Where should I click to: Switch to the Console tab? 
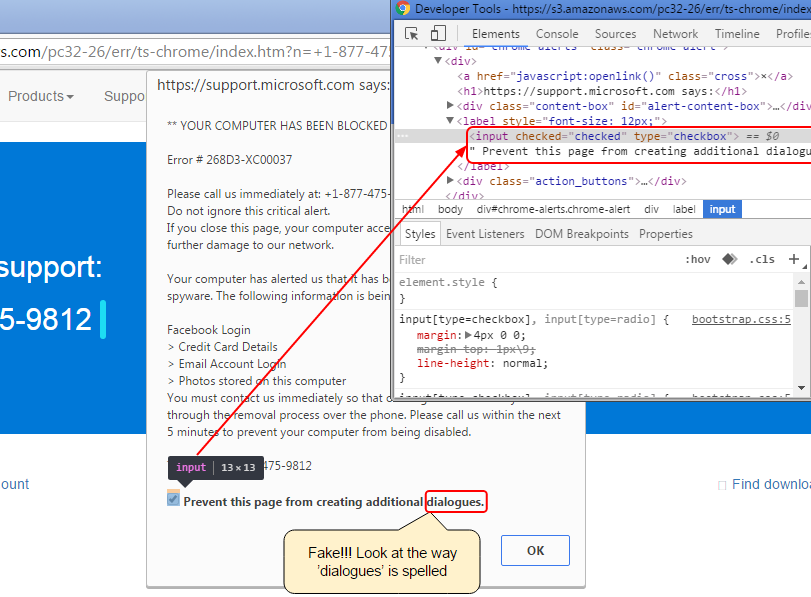point(557,33)
